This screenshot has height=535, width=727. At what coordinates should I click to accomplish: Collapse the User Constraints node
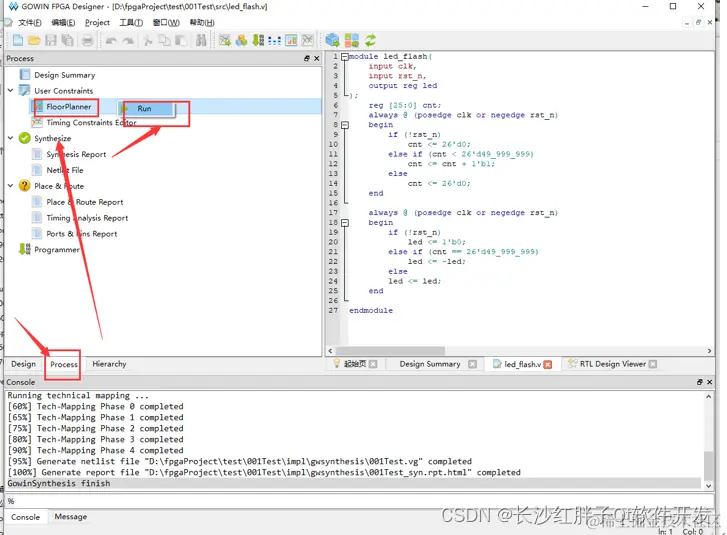(x=11, y=90)
